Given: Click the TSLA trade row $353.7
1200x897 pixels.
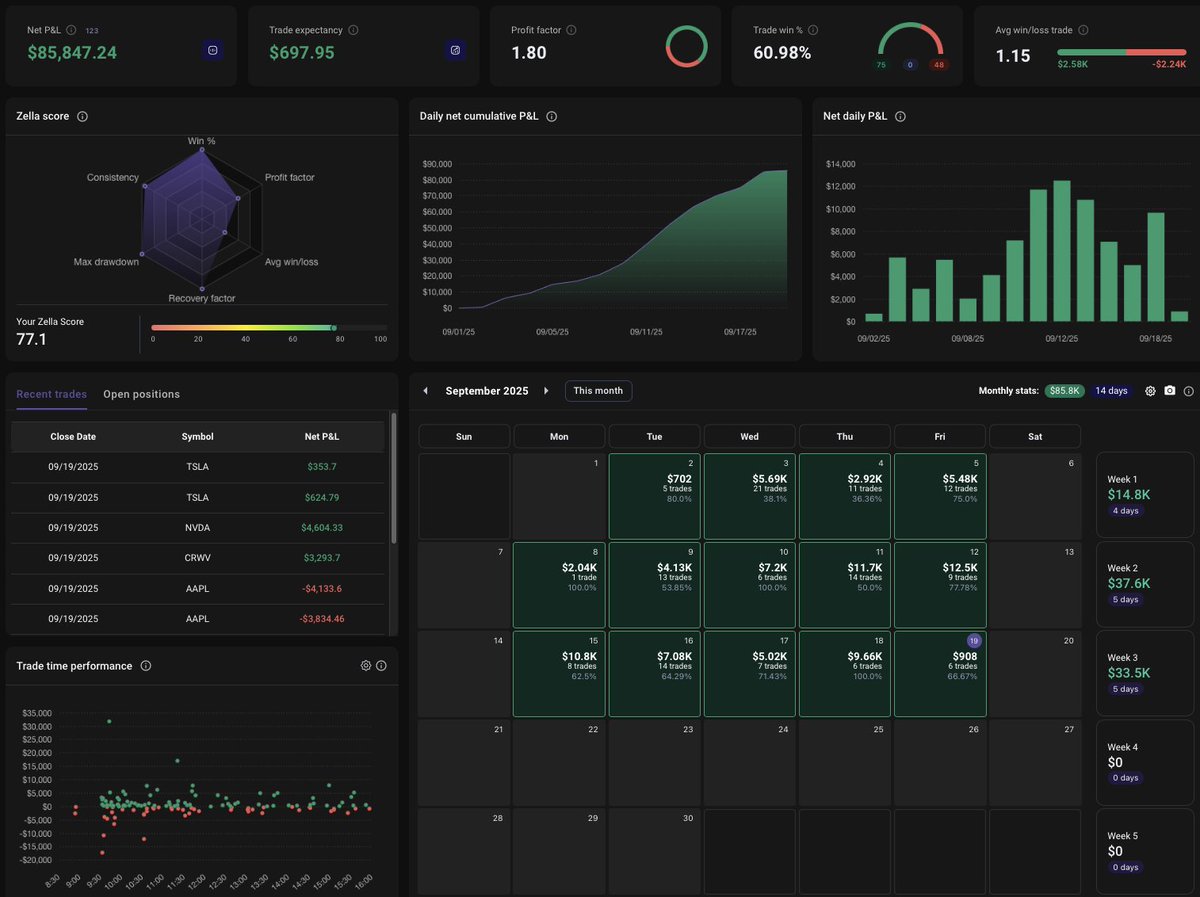Looking at the screenshot, I should [x=197, y=467].
